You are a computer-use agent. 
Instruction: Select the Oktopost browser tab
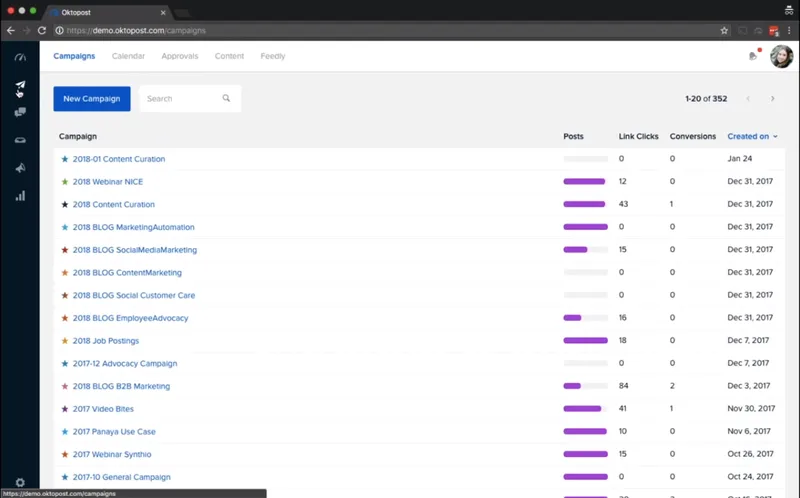tap(107, 12)
